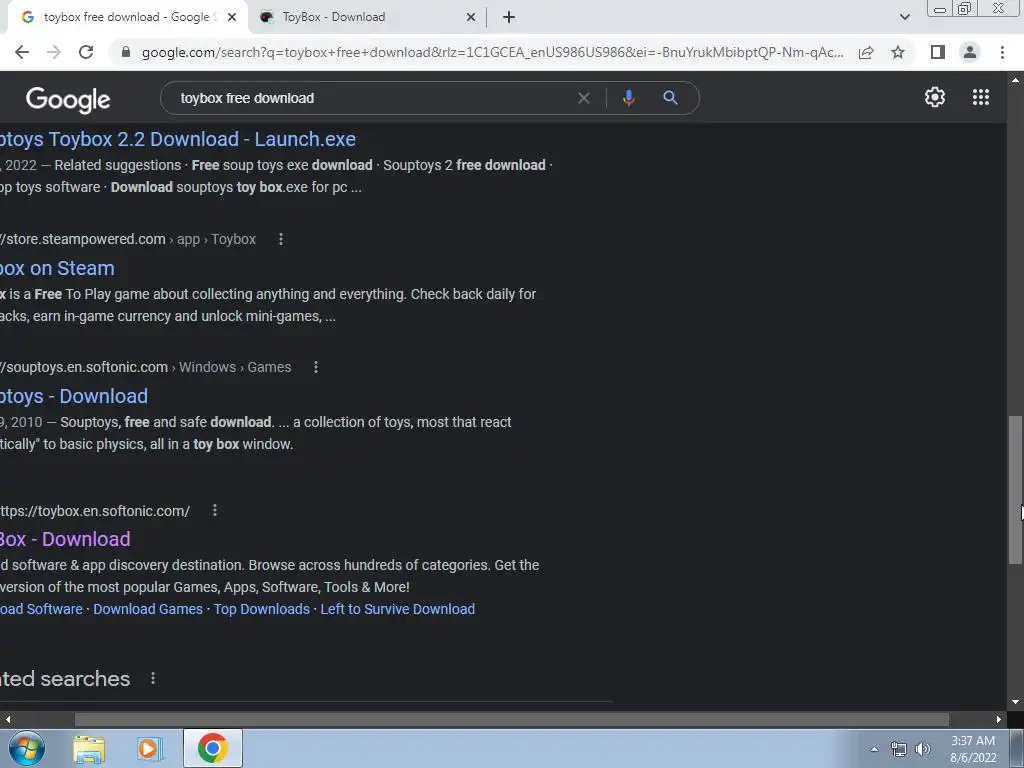Image resolution: width=1024 pixels, height=768 pixels.
Task: Open options for the souptoys.en.softonic.com result
Action: pyautogui.click(x=316, y=367)
